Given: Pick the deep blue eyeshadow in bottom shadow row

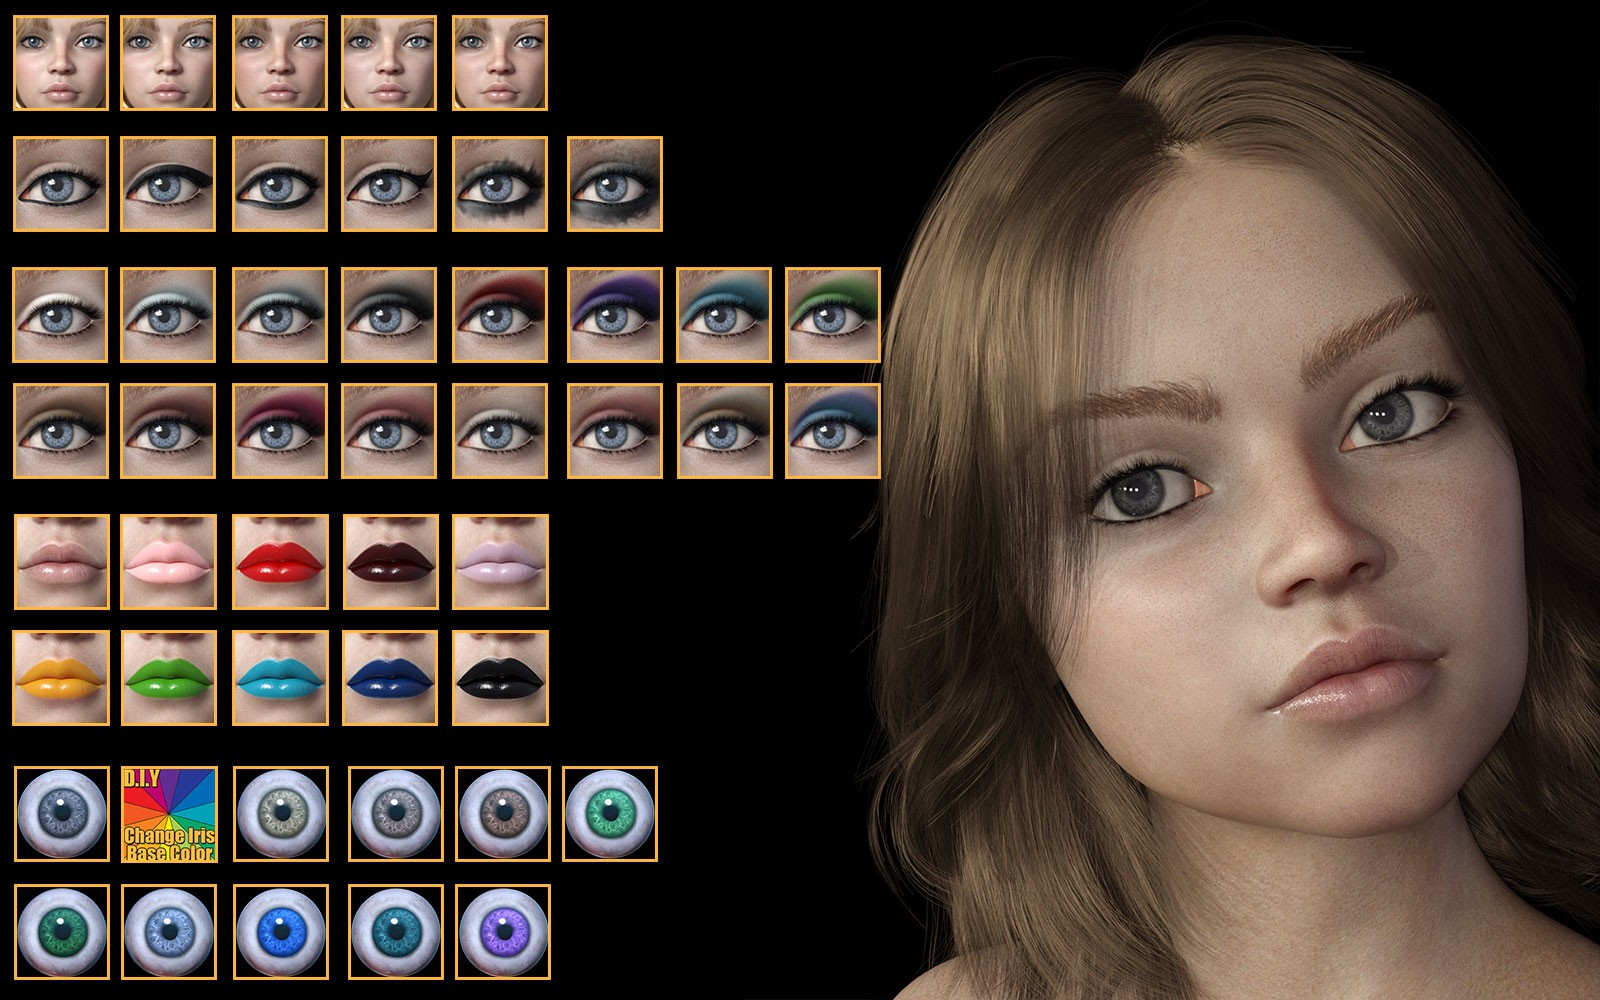Looking at the screenshot, I should click(x=833, y=431).
